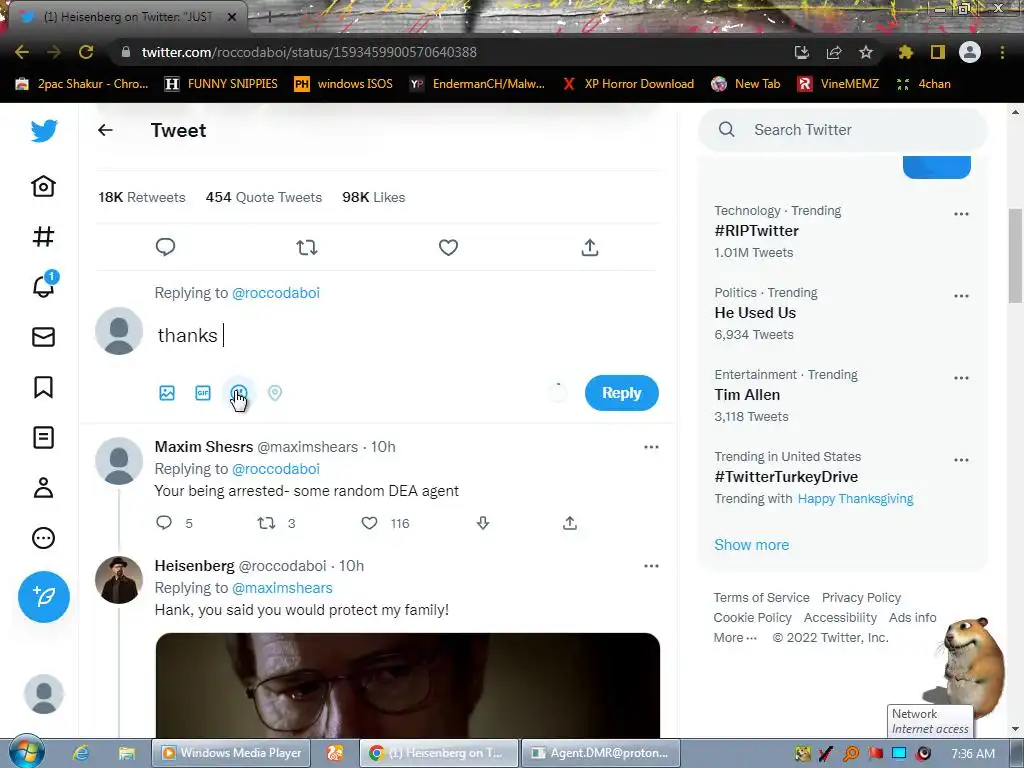1024x768 pixels.
Task: Open Happy Thanksgiving trending link
Action: tap(856, 498)
